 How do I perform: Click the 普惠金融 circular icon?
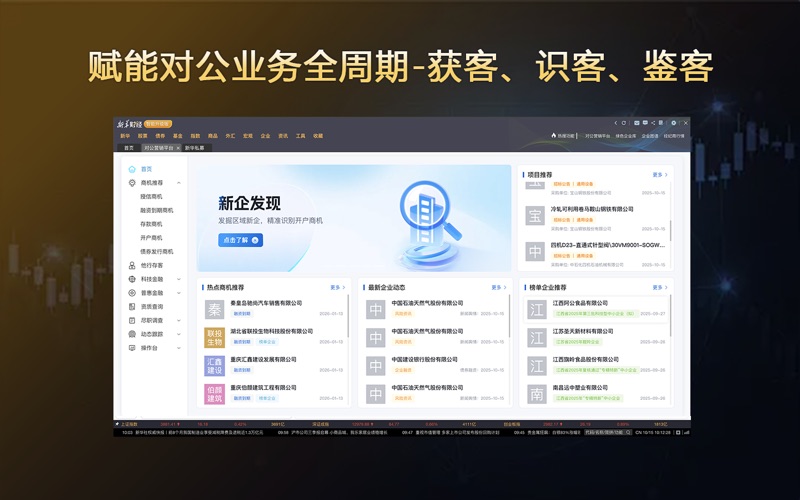coord(132,293)
